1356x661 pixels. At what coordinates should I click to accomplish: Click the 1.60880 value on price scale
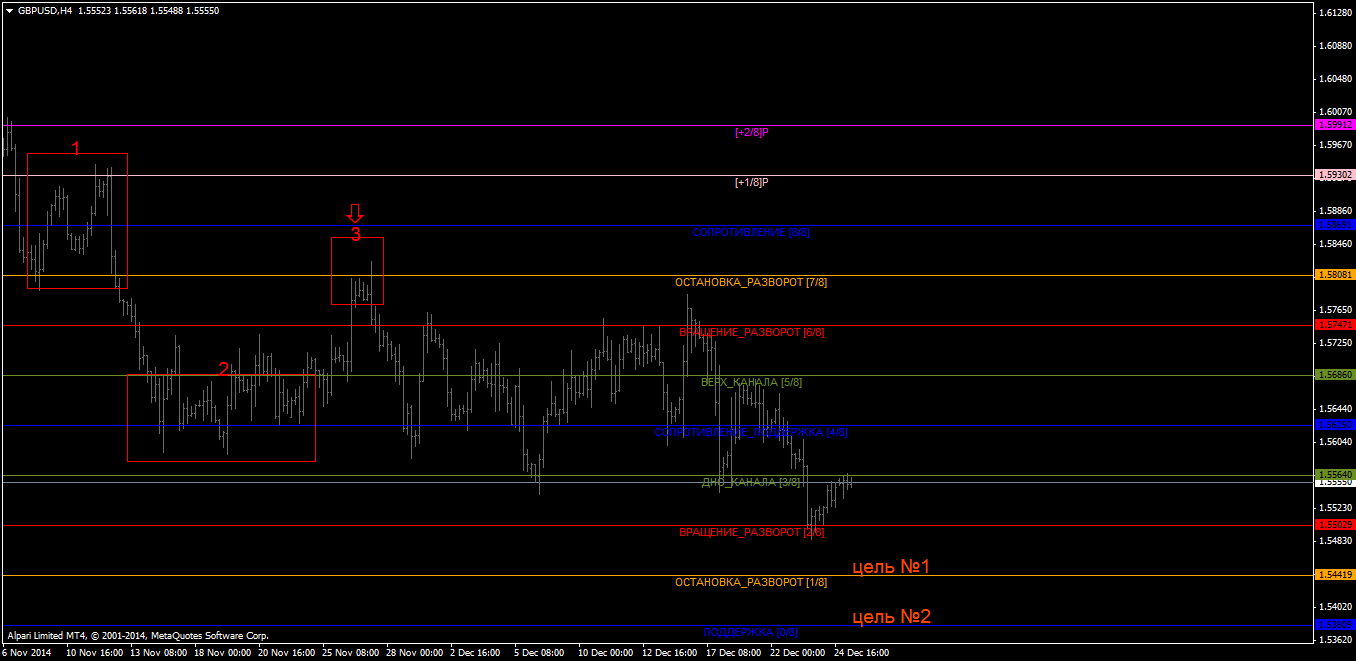tap(1336, 46)
